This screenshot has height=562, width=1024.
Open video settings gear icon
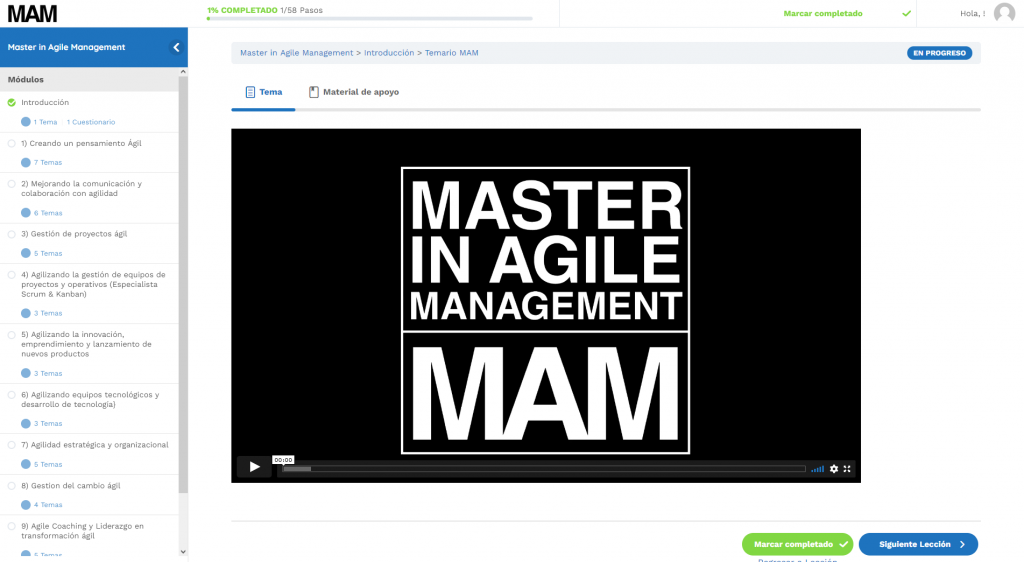(x=834, y=469)
